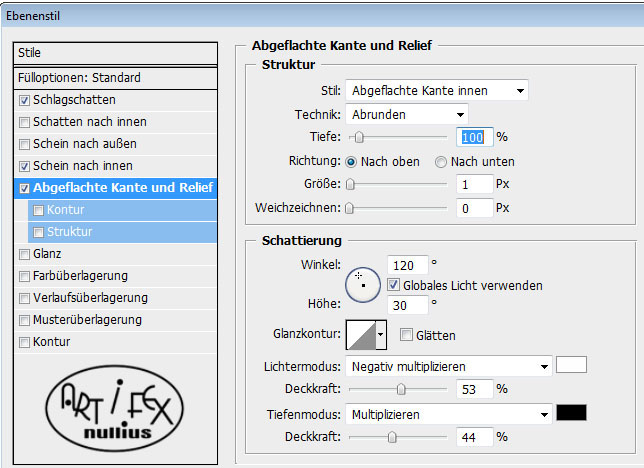Enable Schatten nach innen checkbox

[24, 122]
